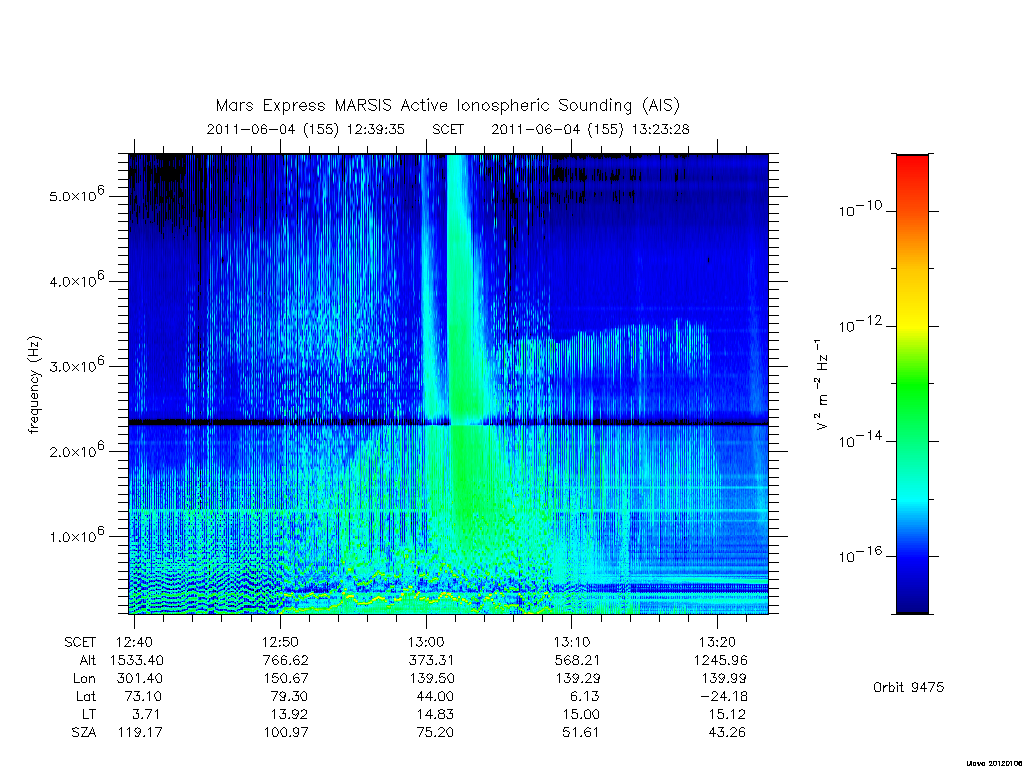The image size is (1024, 768).
Task: Click the longitude value 301.40
Action: coord(140,679)
